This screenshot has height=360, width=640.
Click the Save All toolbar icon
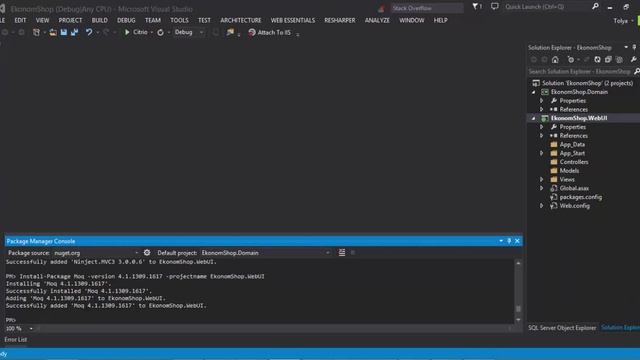[x=74, y=32]
